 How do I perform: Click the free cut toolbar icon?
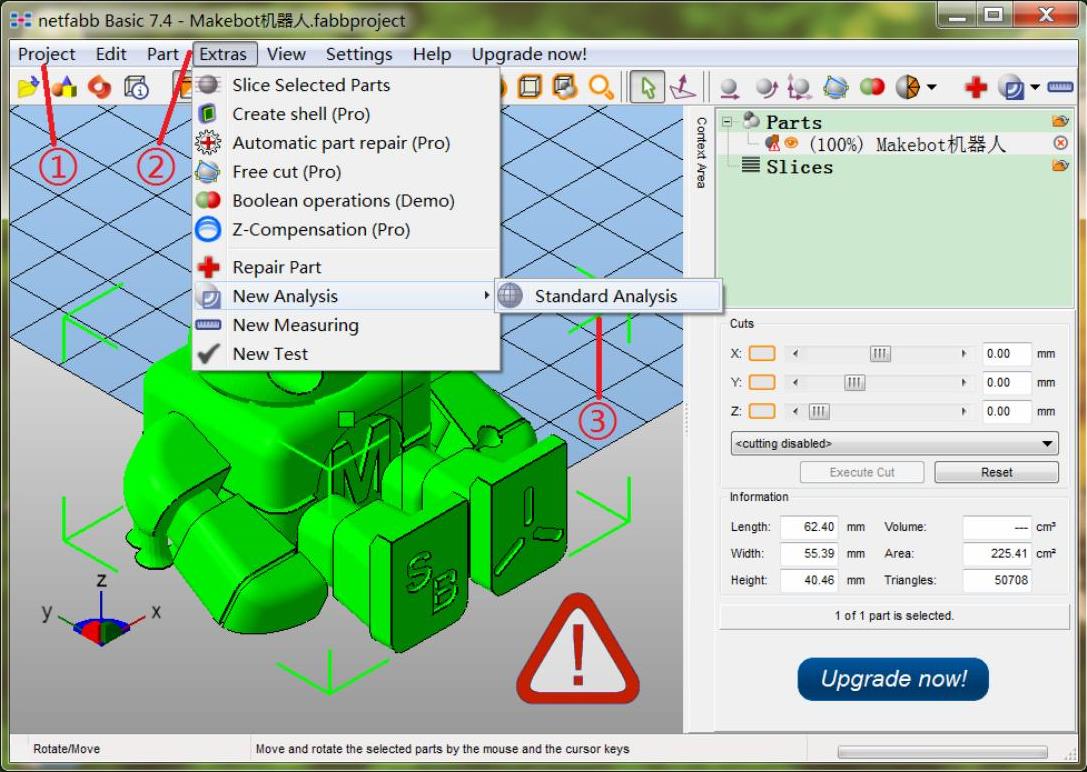(835, 87)
